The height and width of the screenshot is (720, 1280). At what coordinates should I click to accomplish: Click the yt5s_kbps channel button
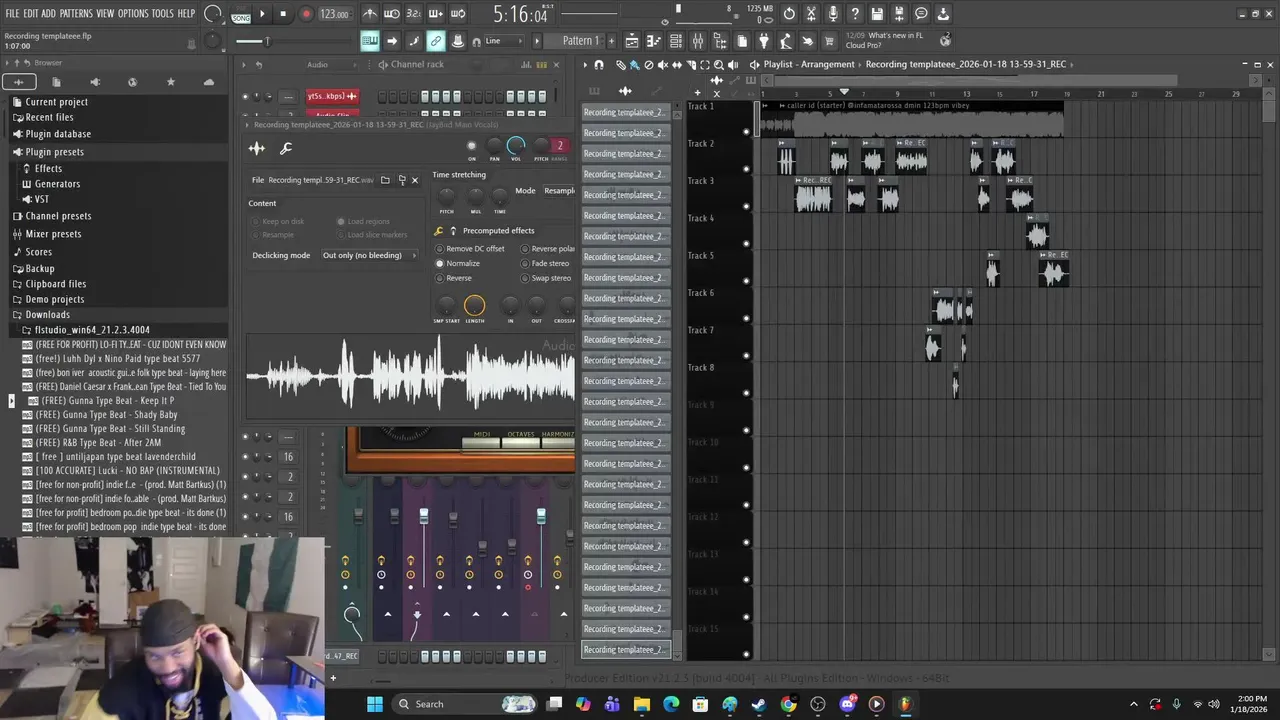tap(332, 96)
